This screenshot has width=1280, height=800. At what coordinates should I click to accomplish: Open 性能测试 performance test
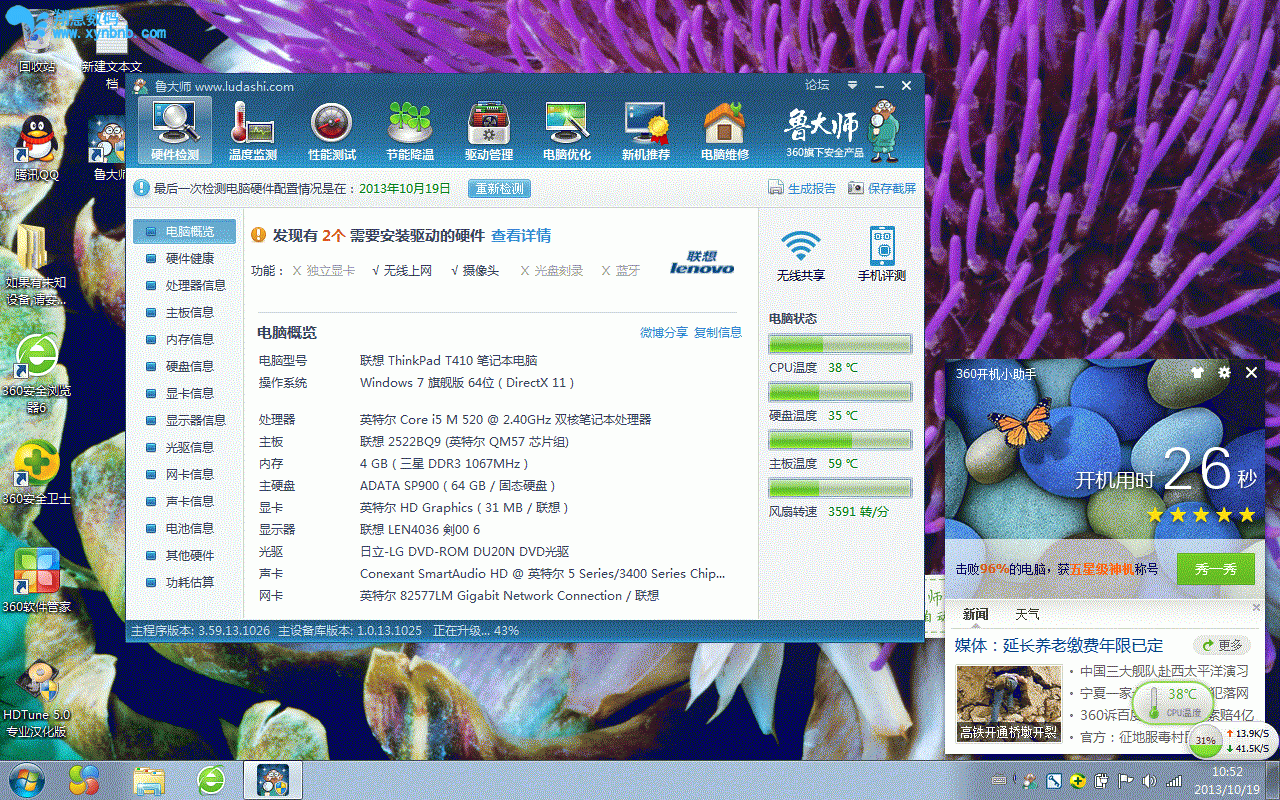click(332, 130)
